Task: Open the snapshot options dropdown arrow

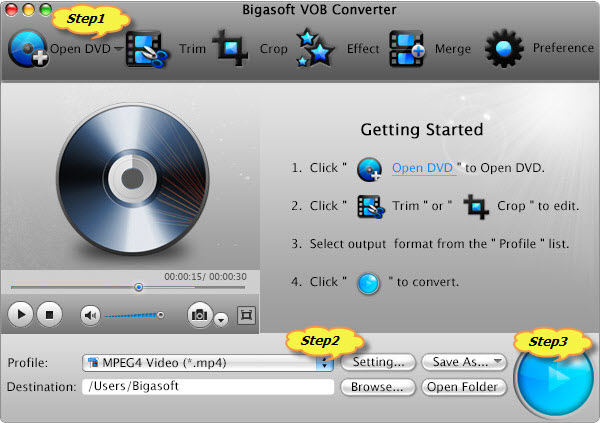Action: [221, 319]
